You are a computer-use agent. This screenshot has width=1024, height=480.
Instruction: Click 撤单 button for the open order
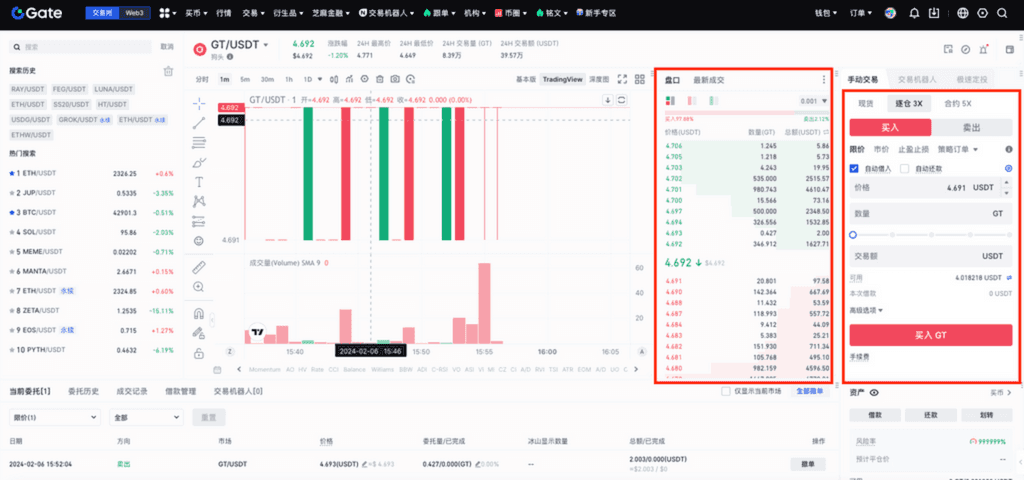pyautogui.click(x=808, y=463)
